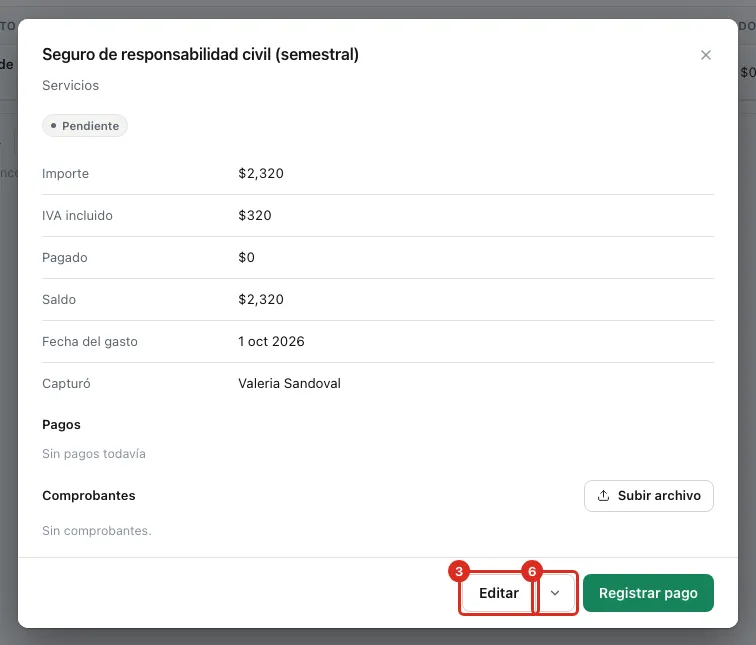Click the Subir archivo upload button

click(x=648, y=496)
